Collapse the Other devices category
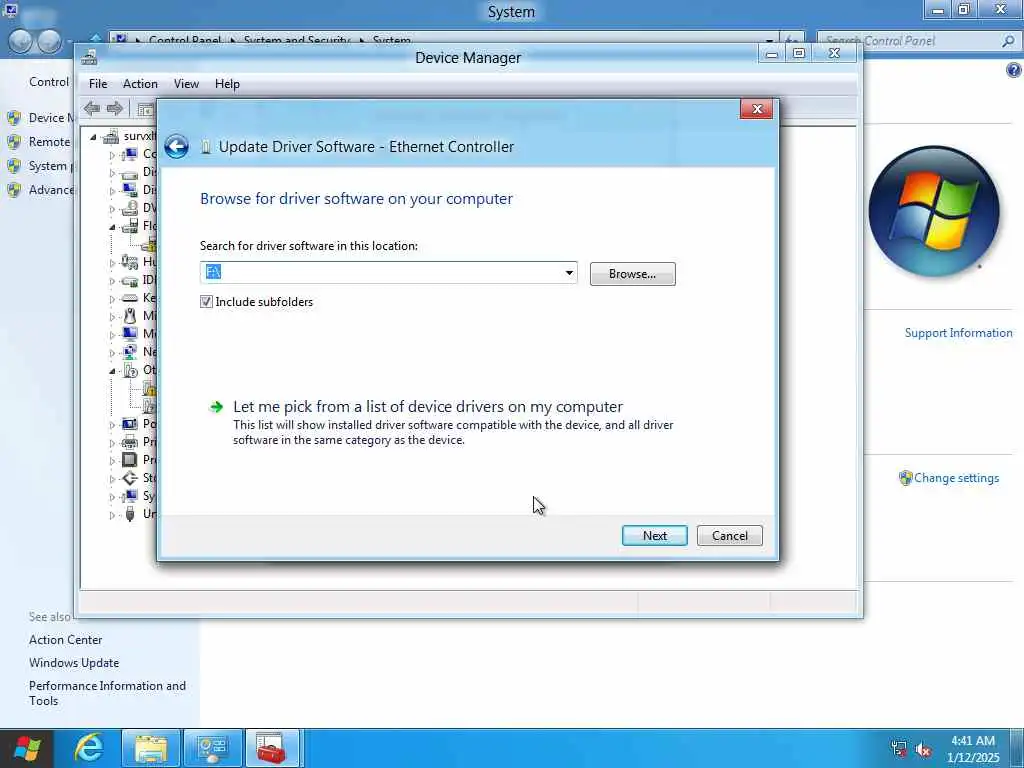1024x768 pixels. coord(112,370)
